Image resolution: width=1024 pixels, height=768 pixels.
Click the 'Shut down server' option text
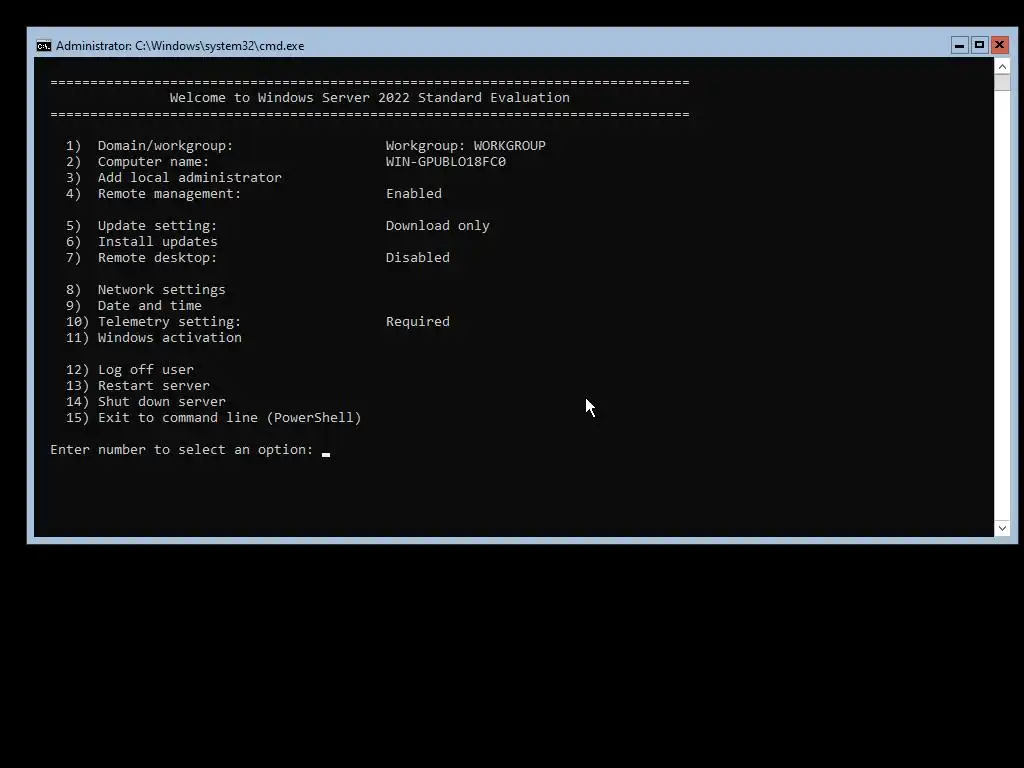pos(162,402)
